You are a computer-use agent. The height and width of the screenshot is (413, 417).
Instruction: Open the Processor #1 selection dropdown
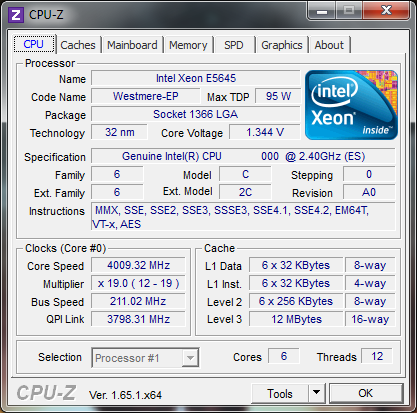145,358
